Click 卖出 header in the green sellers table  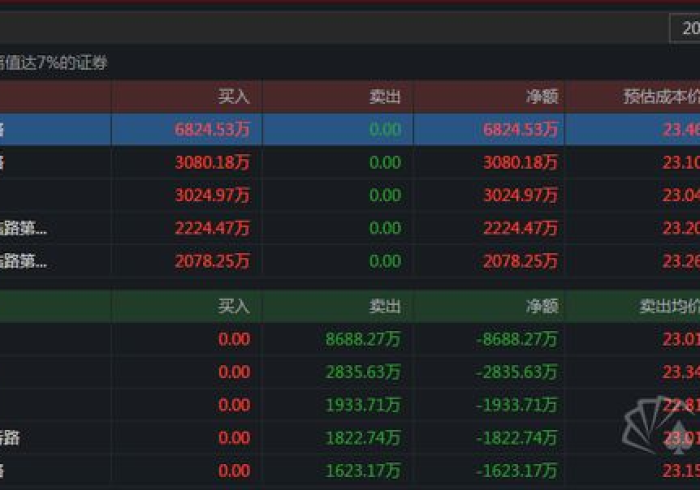point(384,306)
